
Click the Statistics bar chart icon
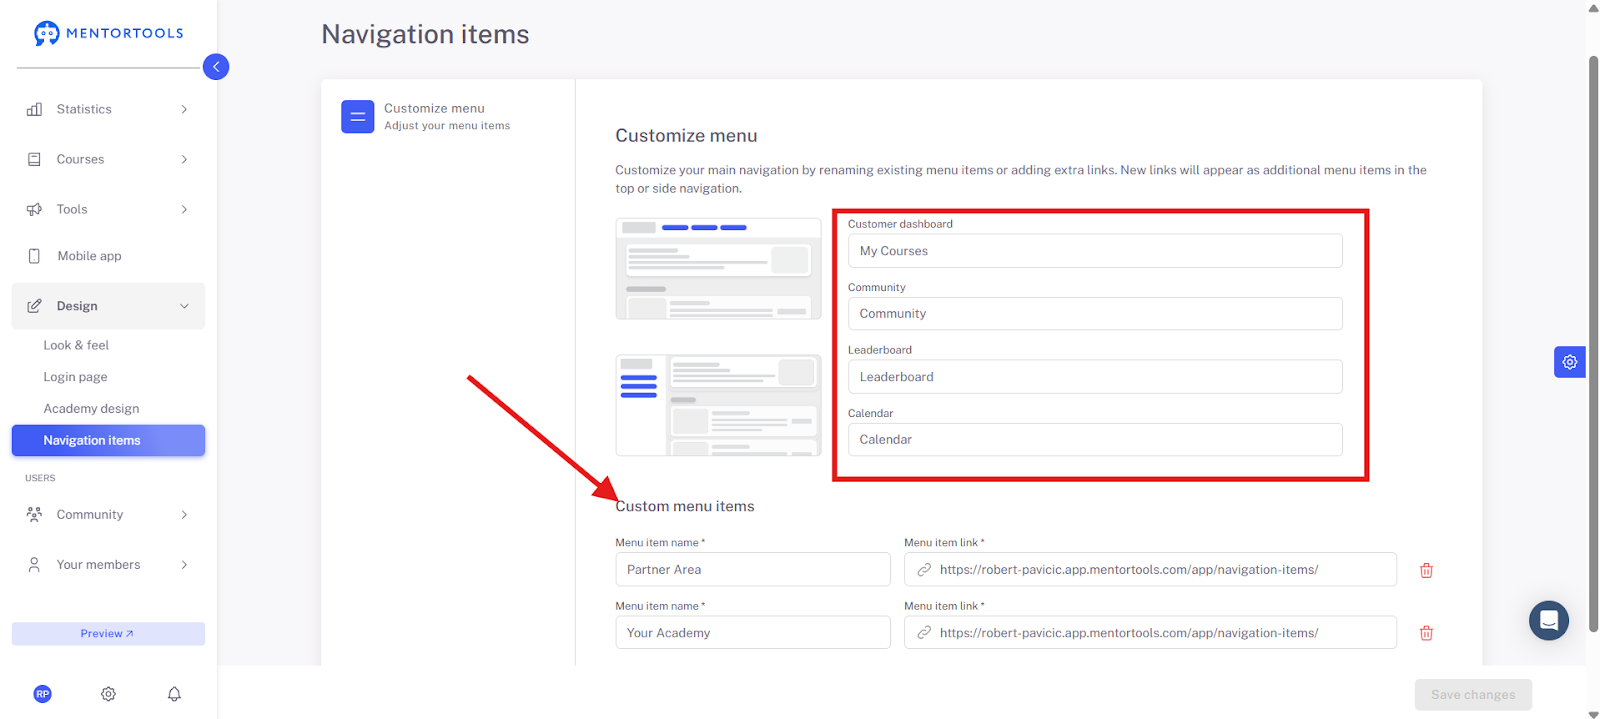pos(34,109)
